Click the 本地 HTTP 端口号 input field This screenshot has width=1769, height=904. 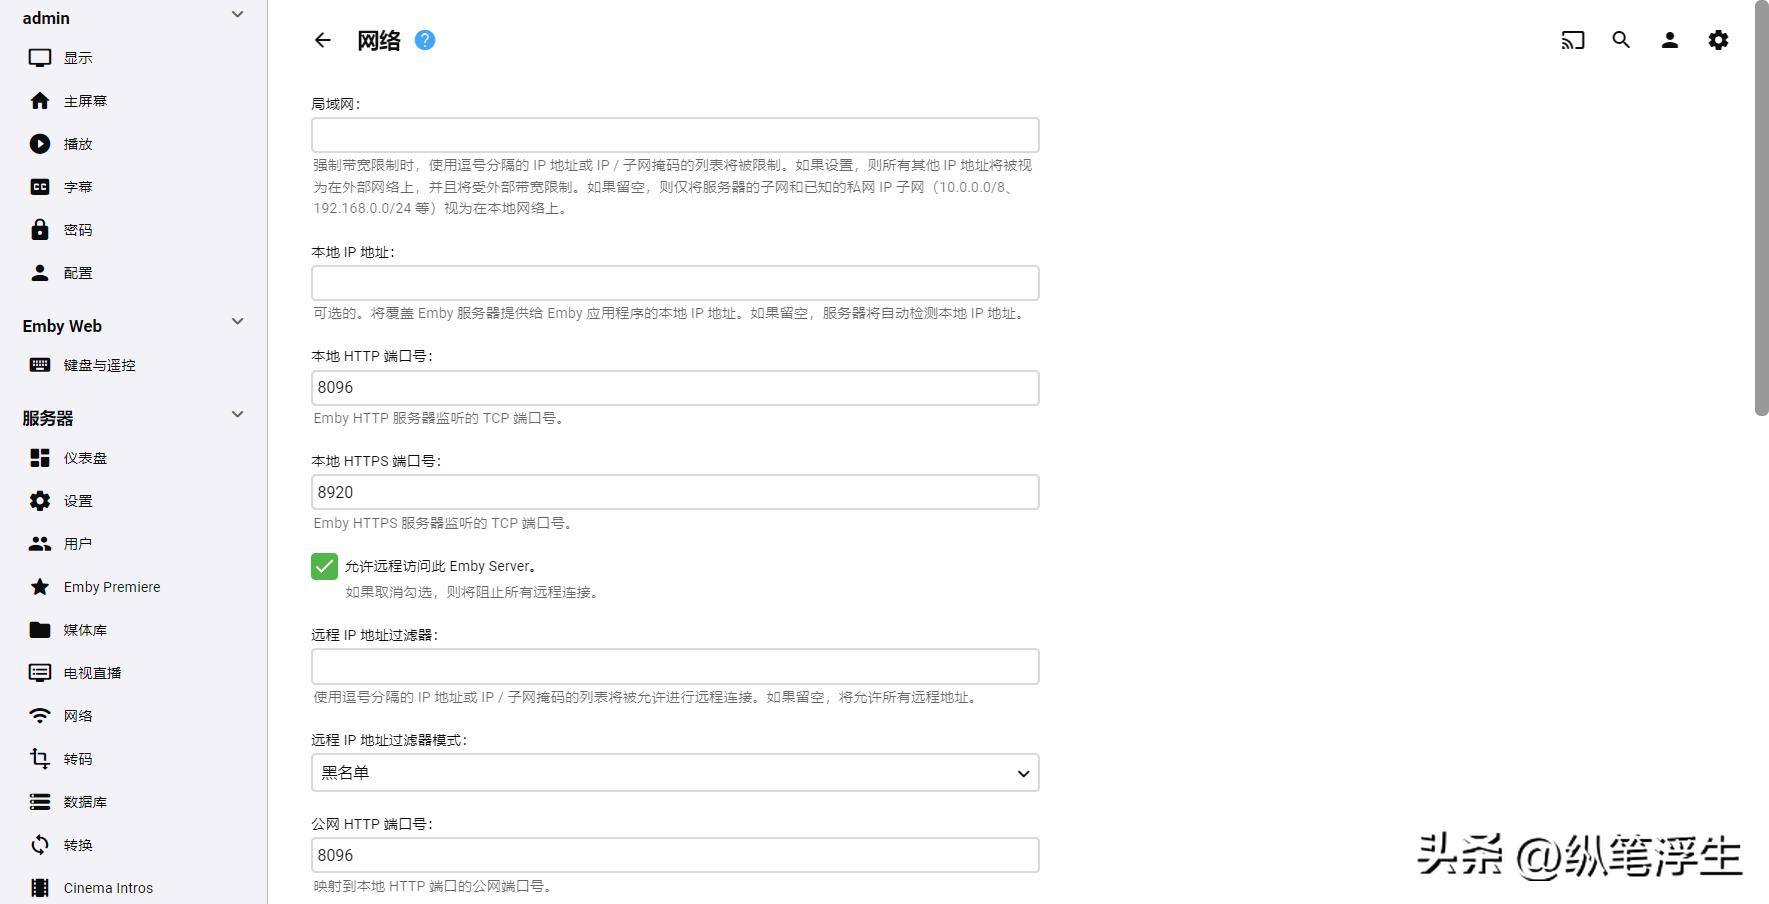(674, 387)
